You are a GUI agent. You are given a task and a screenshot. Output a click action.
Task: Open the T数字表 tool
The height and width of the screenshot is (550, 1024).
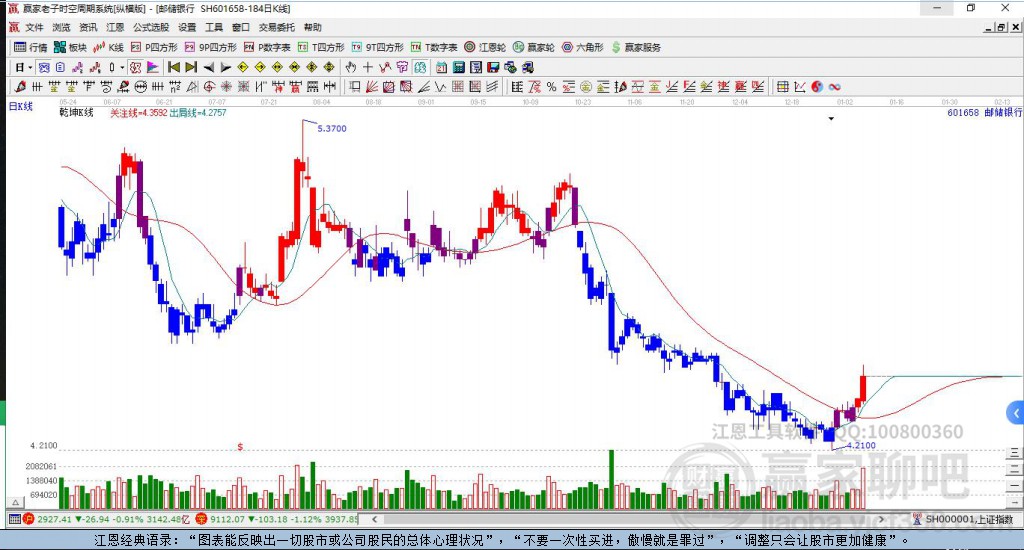[x=434, y=47]
